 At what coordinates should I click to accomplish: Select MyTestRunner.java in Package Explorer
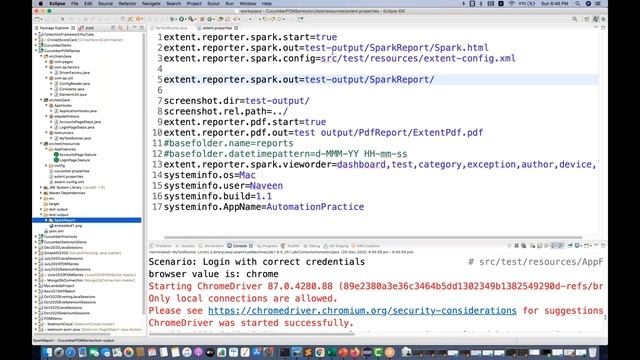[75, 138]
